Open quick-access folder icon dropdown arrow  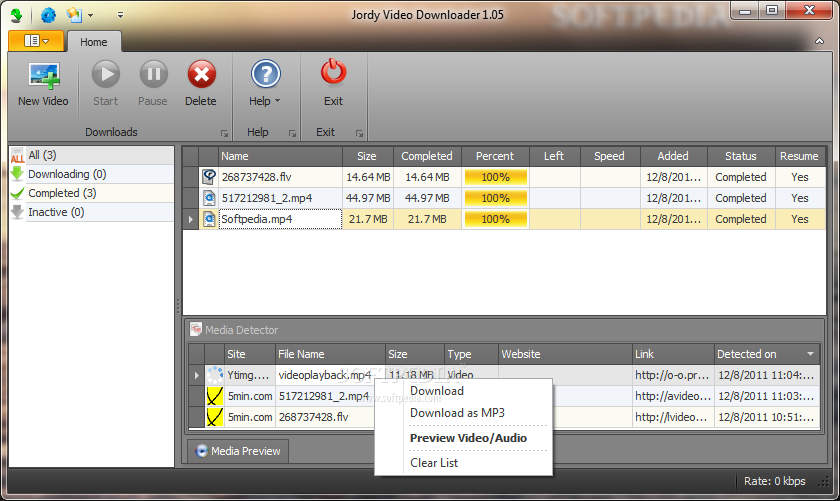[91, 15]
